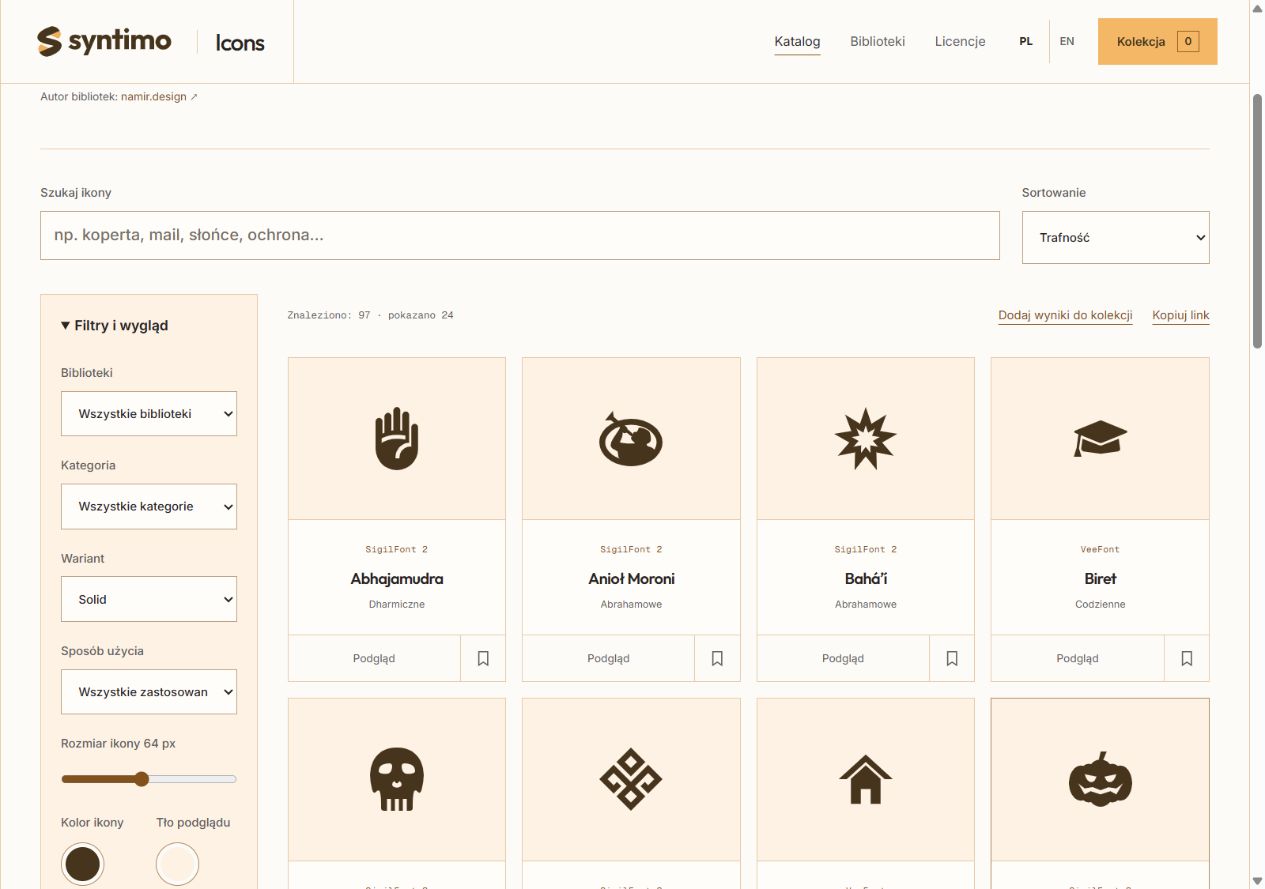This screenshot has width=1265, height=889.
Task: Switch language to EN
Action: 1067,42
